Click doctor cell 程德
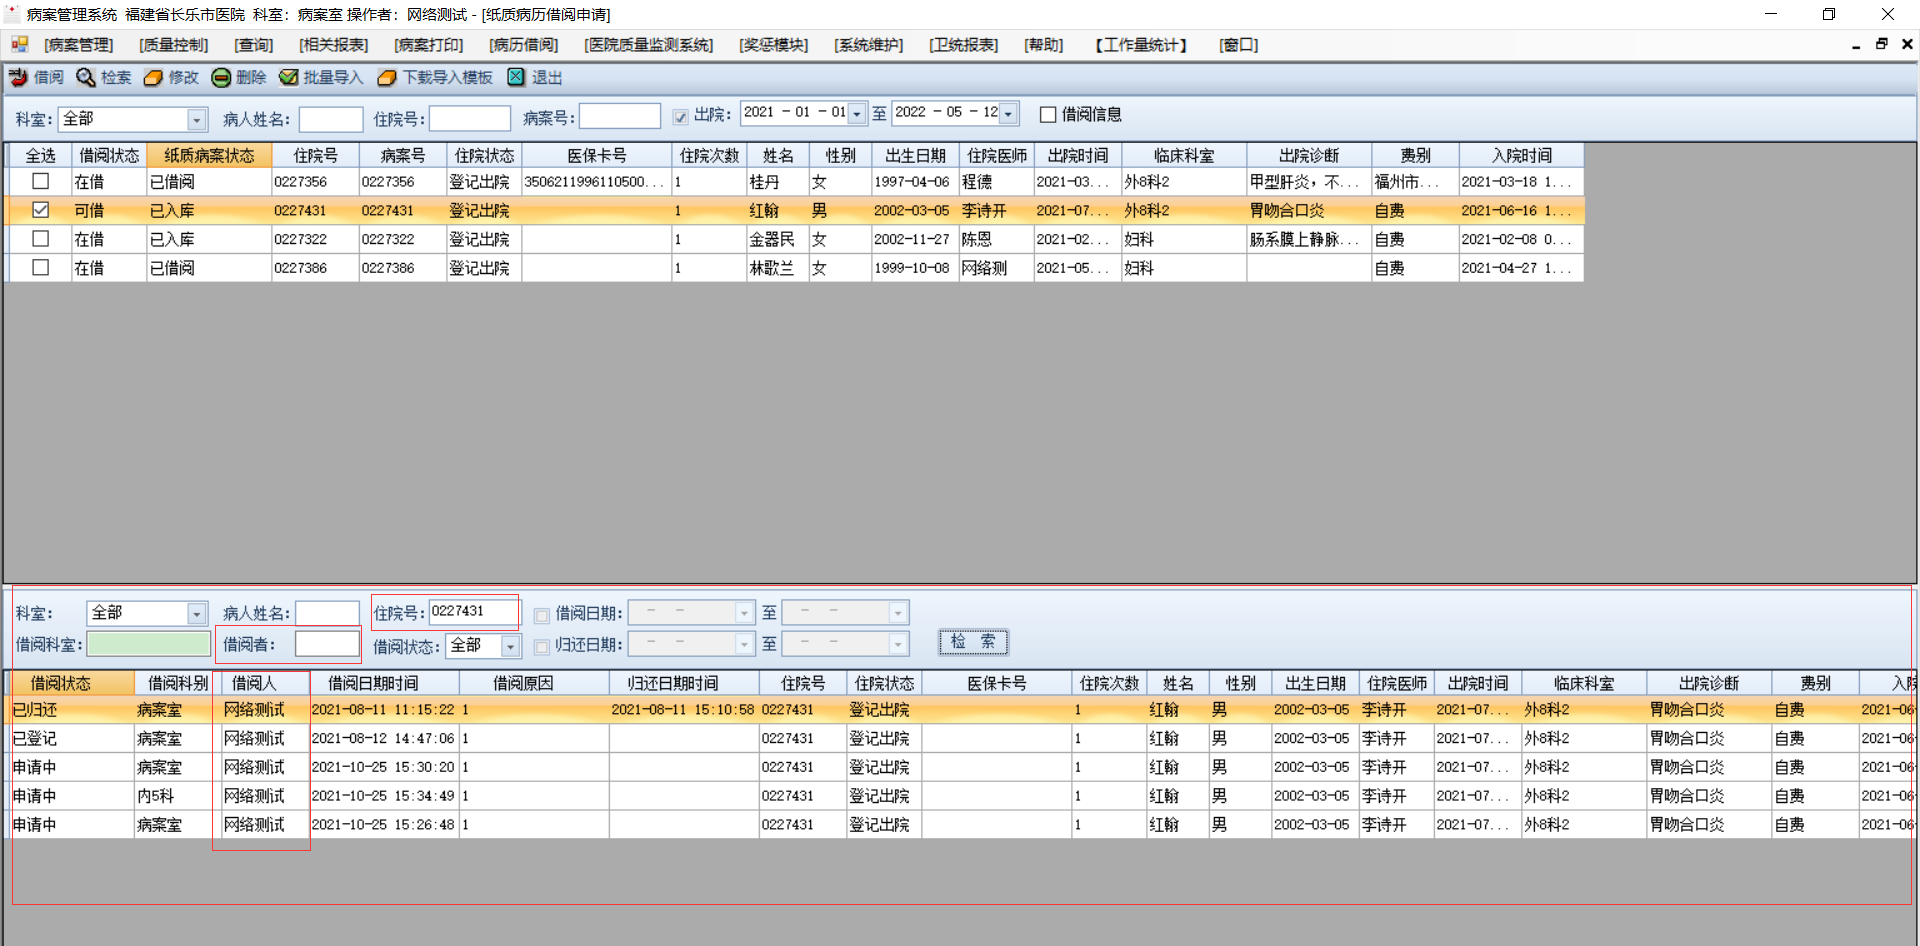The height and width of the screenshot is (946, 1920). coord(997,182)
